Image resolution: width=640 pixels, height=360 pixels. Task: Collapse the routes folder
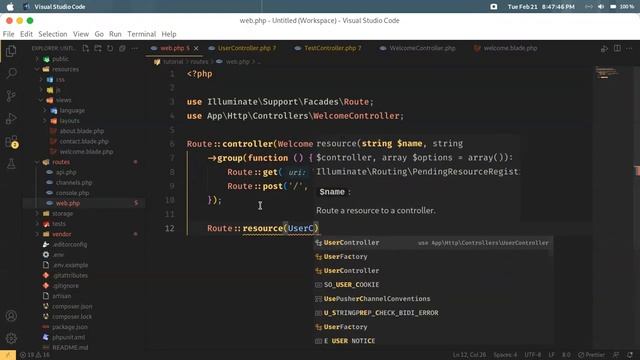61,162
